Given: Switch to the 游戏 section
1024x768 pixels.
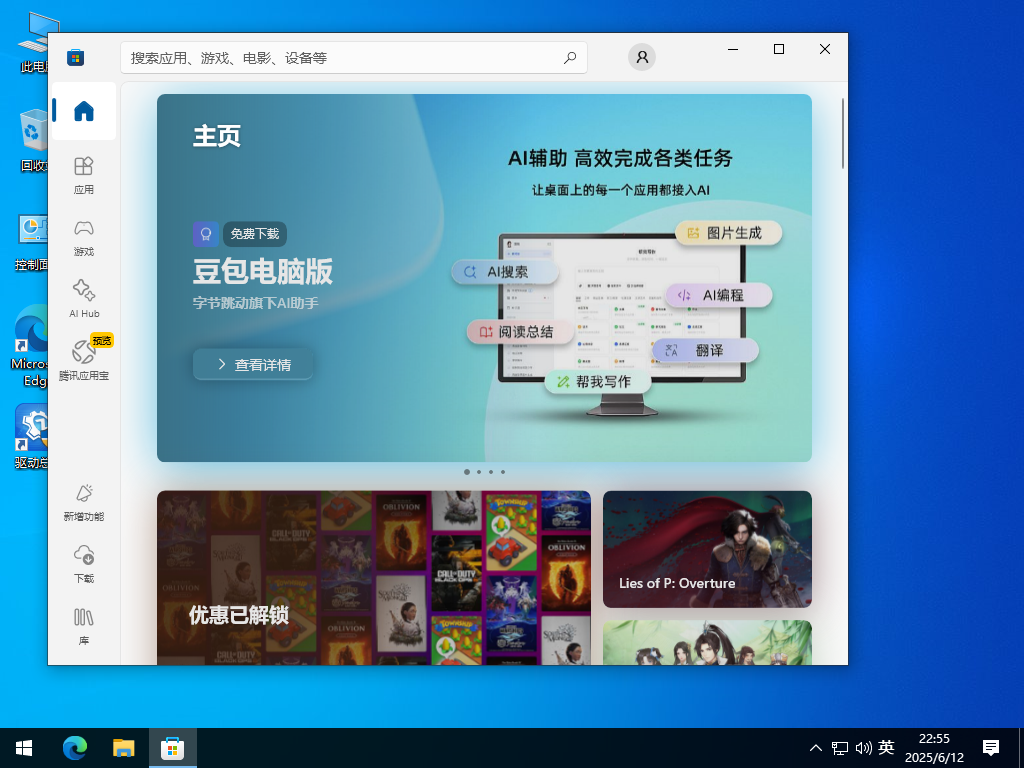Looking at the screenshot, I should (x=84, y=238).
